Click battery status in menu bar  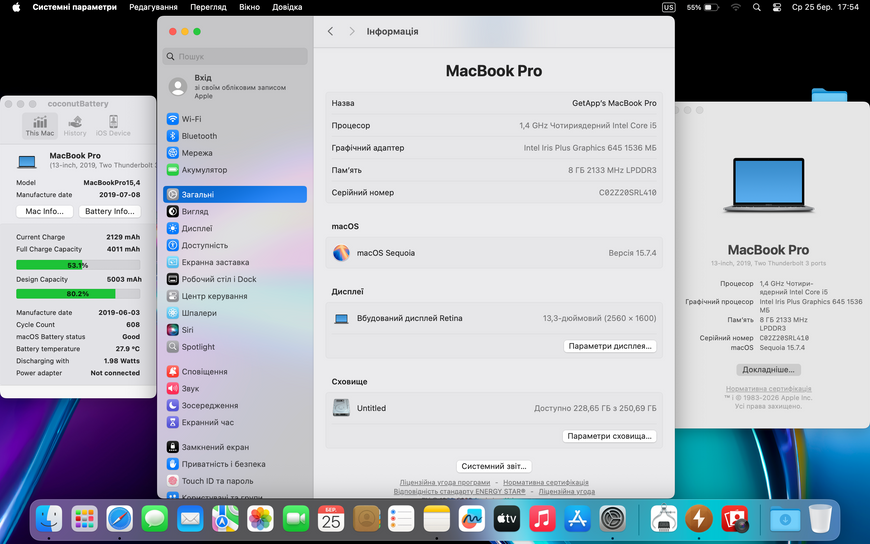pos(702,7)
